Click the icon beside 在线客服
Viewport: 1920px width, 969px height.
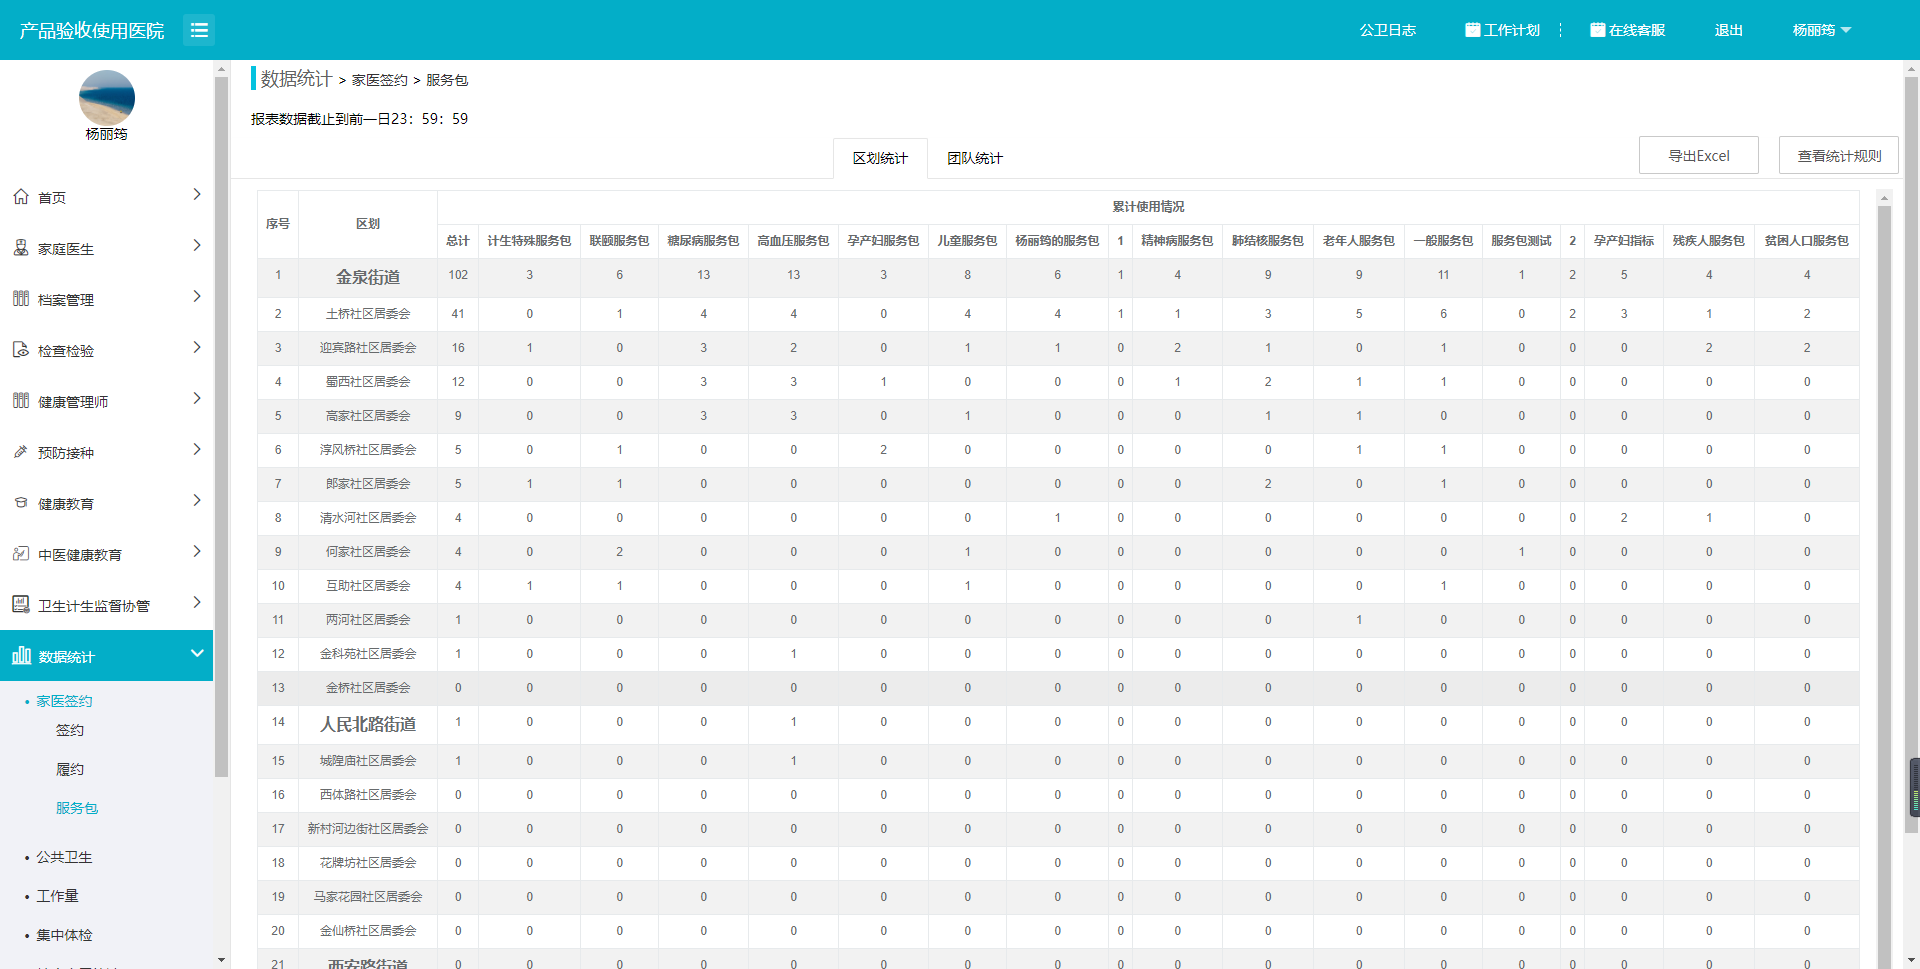pyautogui.click(x=1597, y=30)
